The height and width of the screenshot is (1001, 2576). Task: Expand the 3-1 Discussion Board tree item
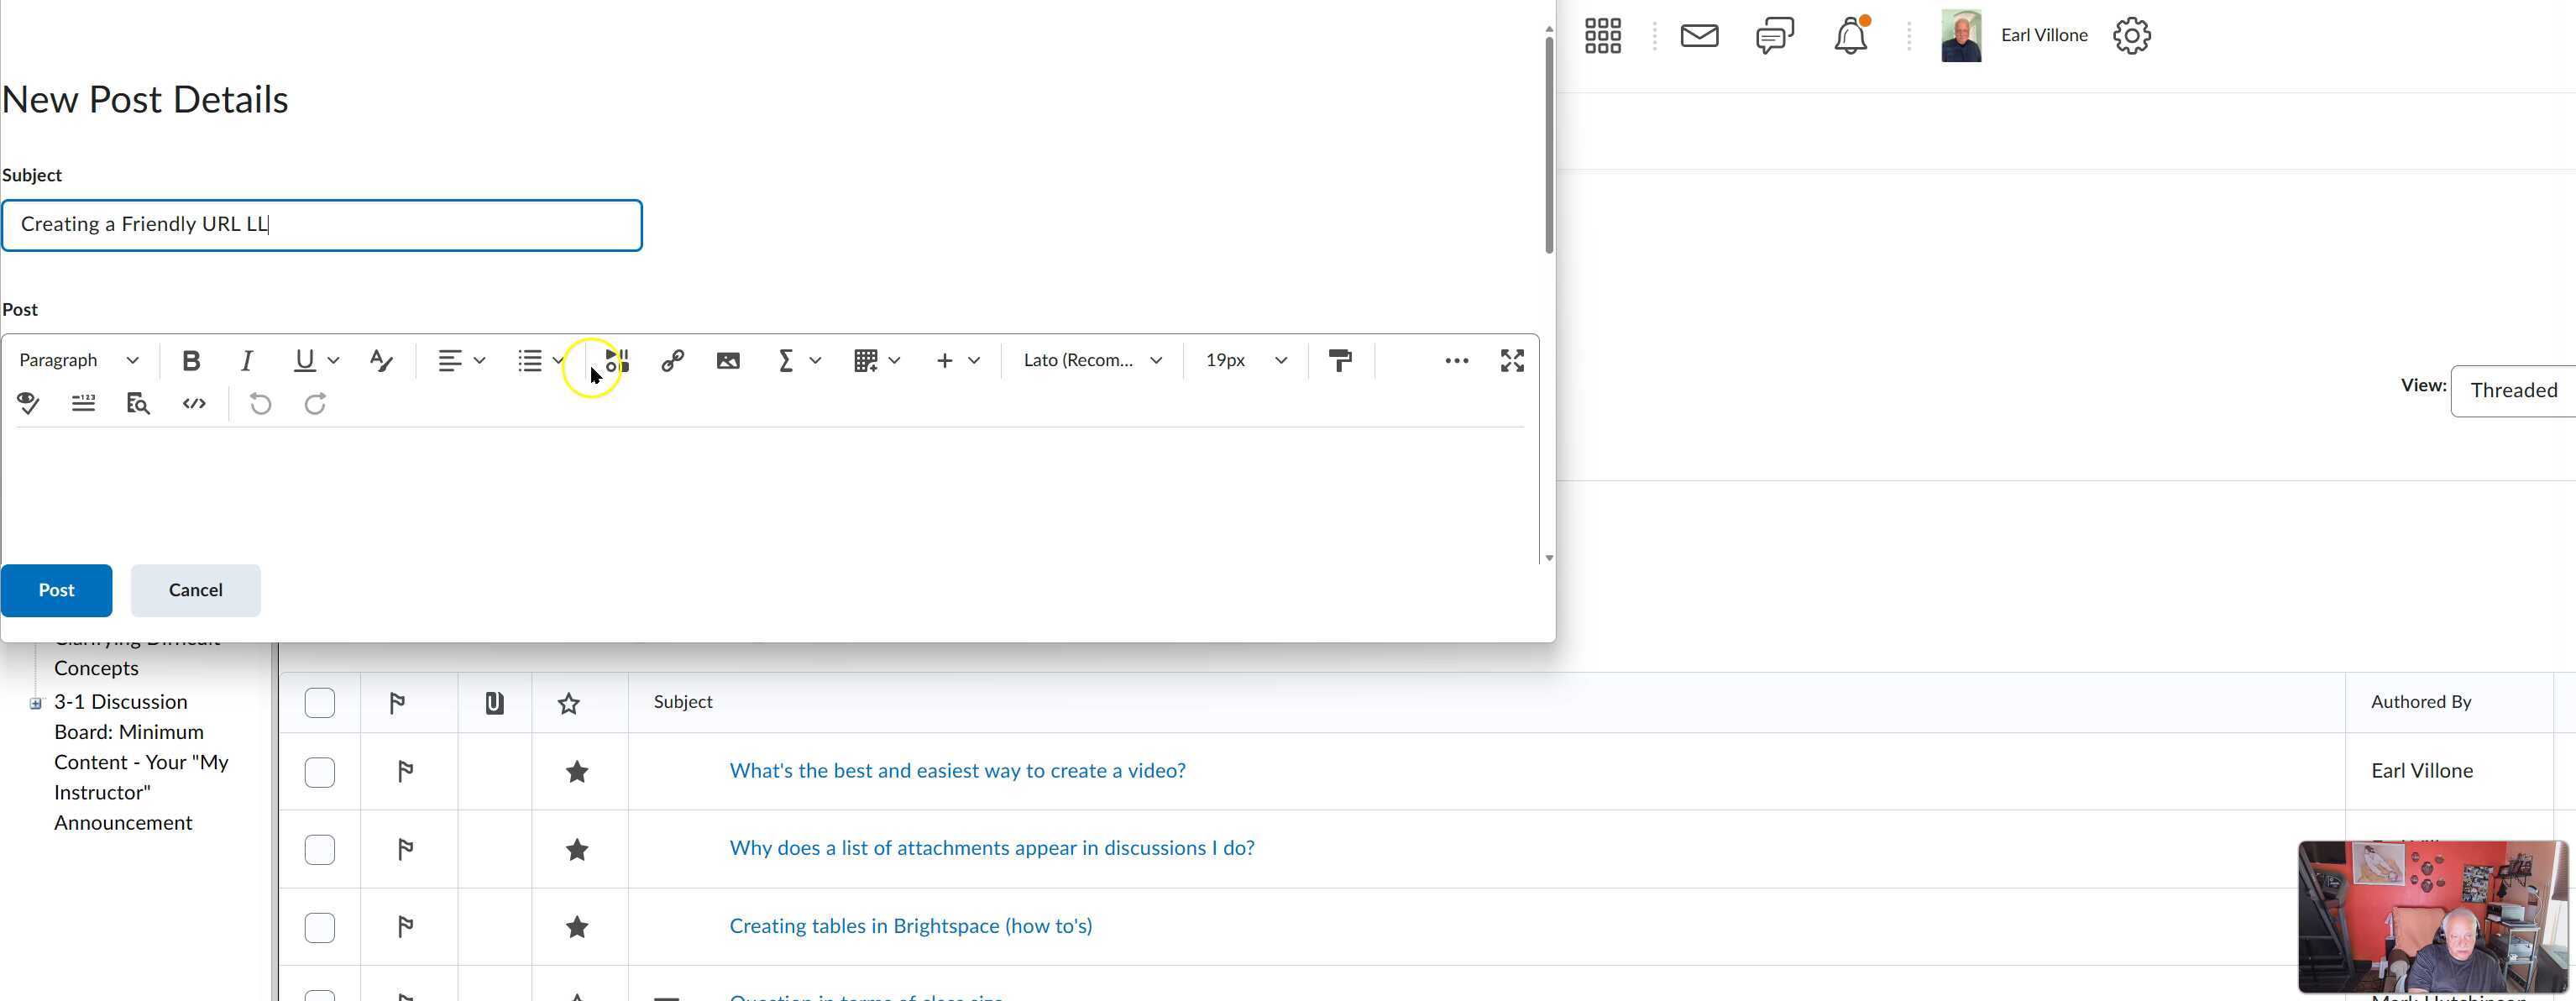click(35, 703)
